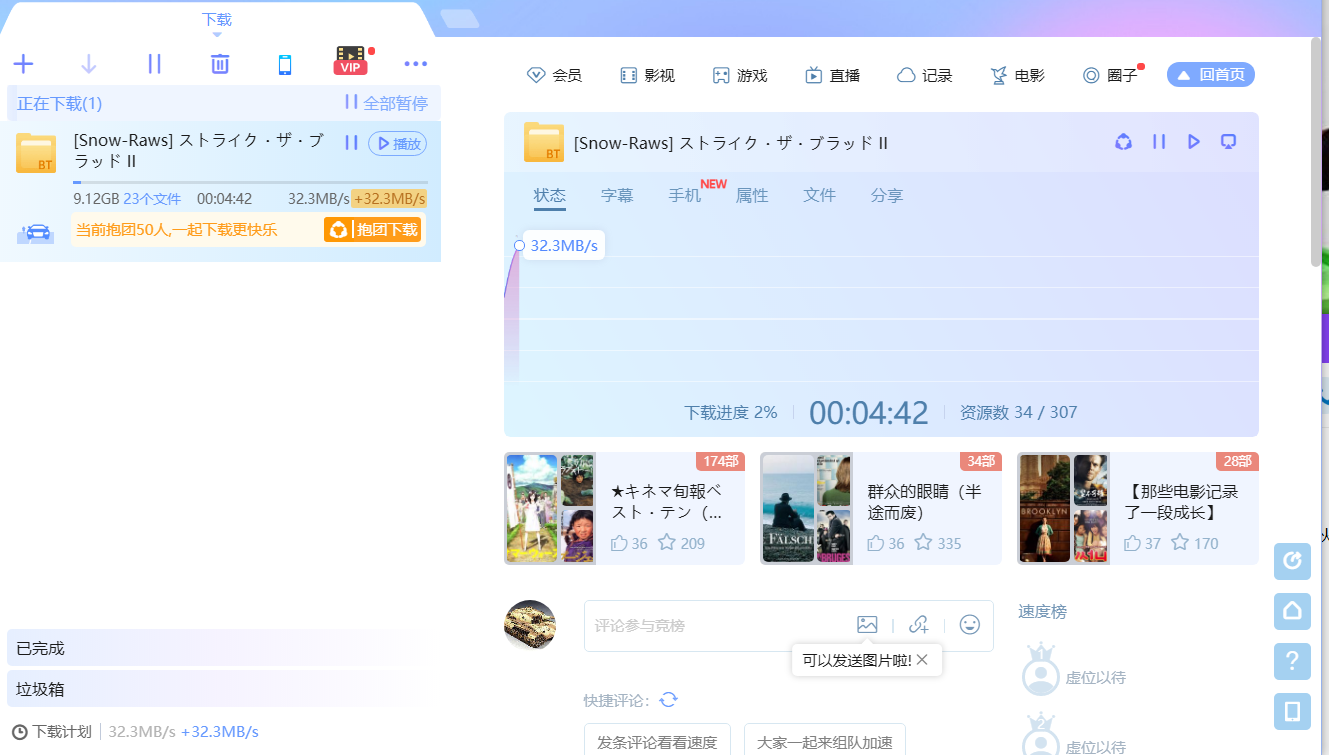Click the 回首页 button
This screenshot has width=1329, height=755.
pos(1210,74)
